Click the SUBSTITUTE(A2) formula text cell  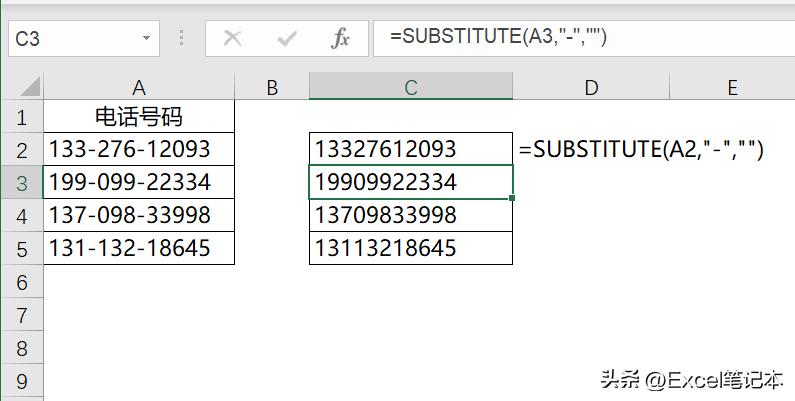(x=641, y=150)
